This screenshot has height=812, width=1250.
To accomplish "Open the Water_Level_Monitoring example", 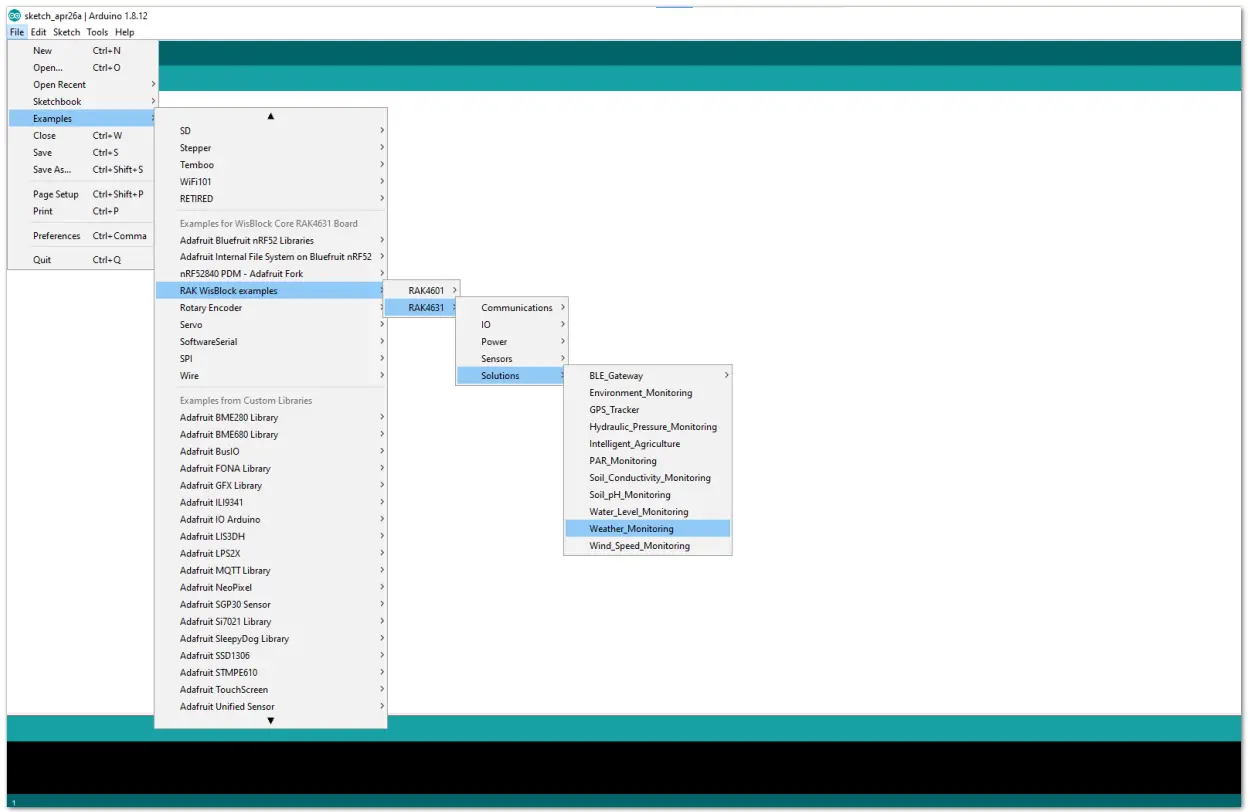I will (x=648, y=512).
